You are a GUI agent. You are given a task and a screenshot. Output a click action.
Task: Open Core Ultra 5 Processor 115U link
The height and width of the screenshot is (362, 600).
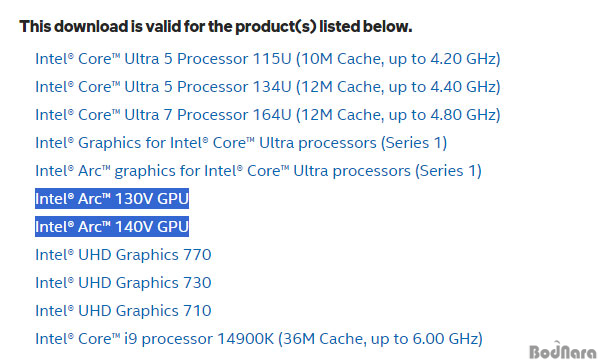[x=267, y=59]
